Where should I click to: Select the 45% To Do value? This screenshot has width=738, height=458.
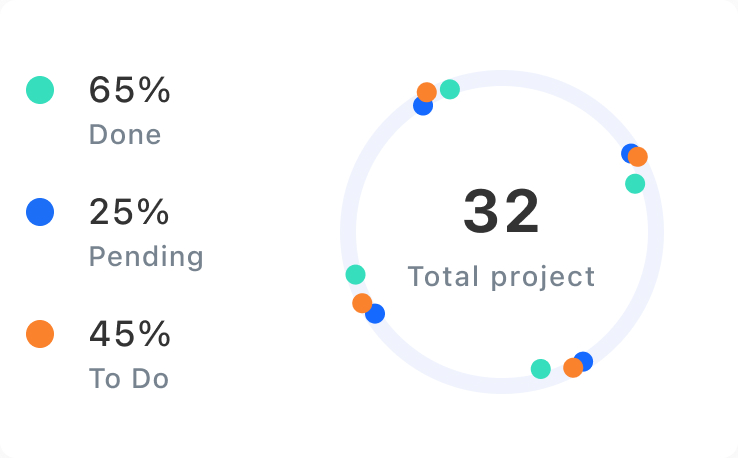pos(130,334)
